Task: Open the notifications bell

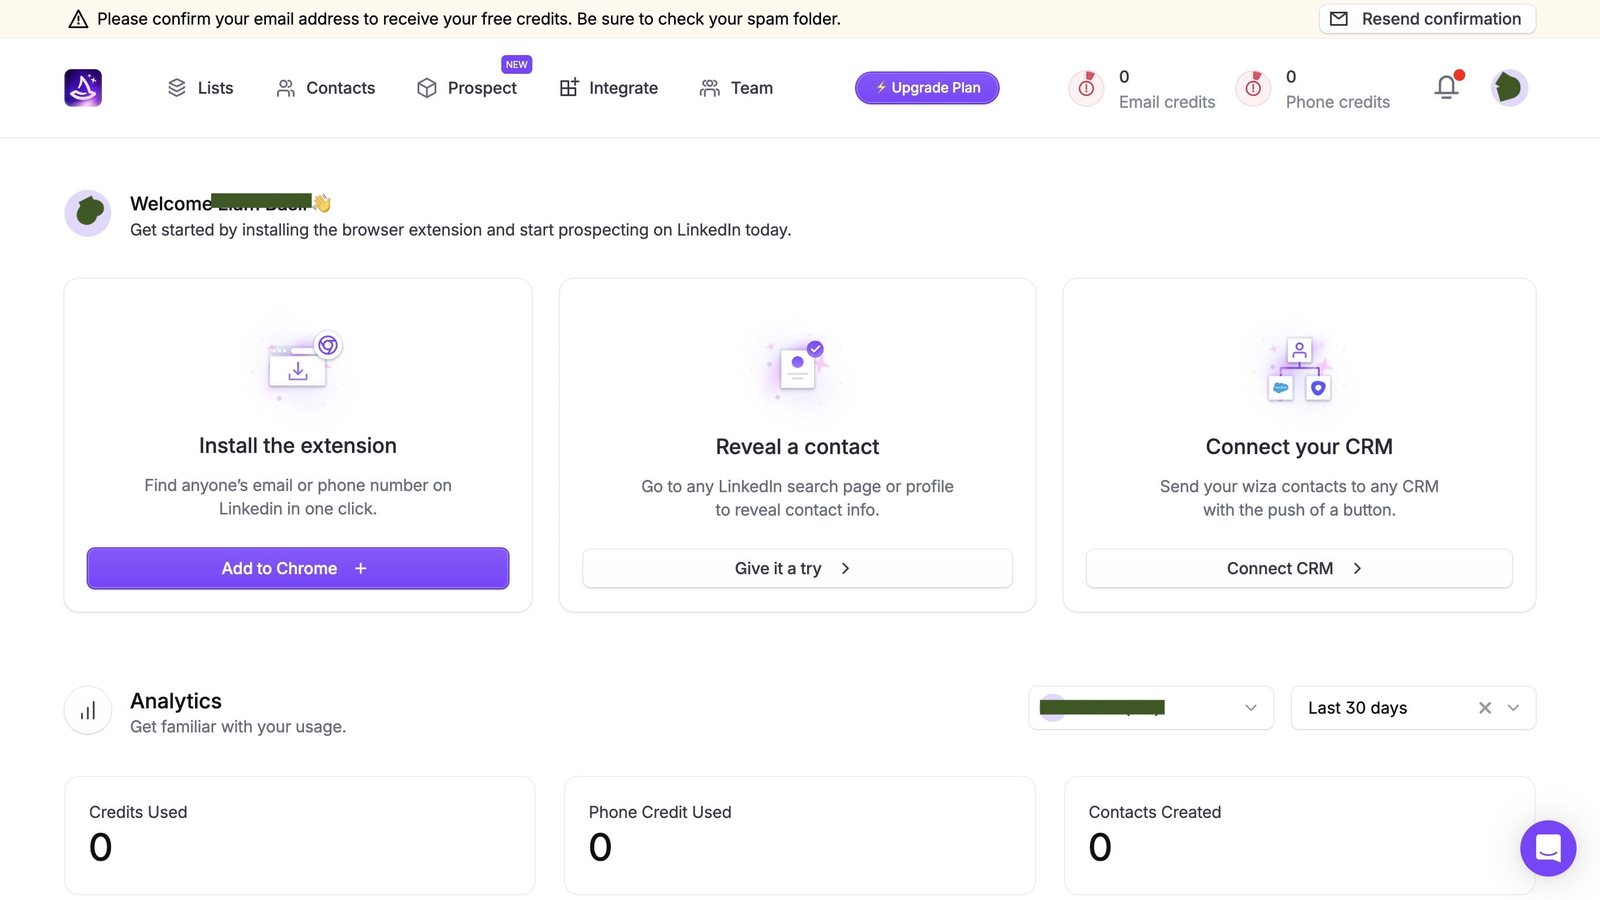Action: click(x=1447, y=87)
